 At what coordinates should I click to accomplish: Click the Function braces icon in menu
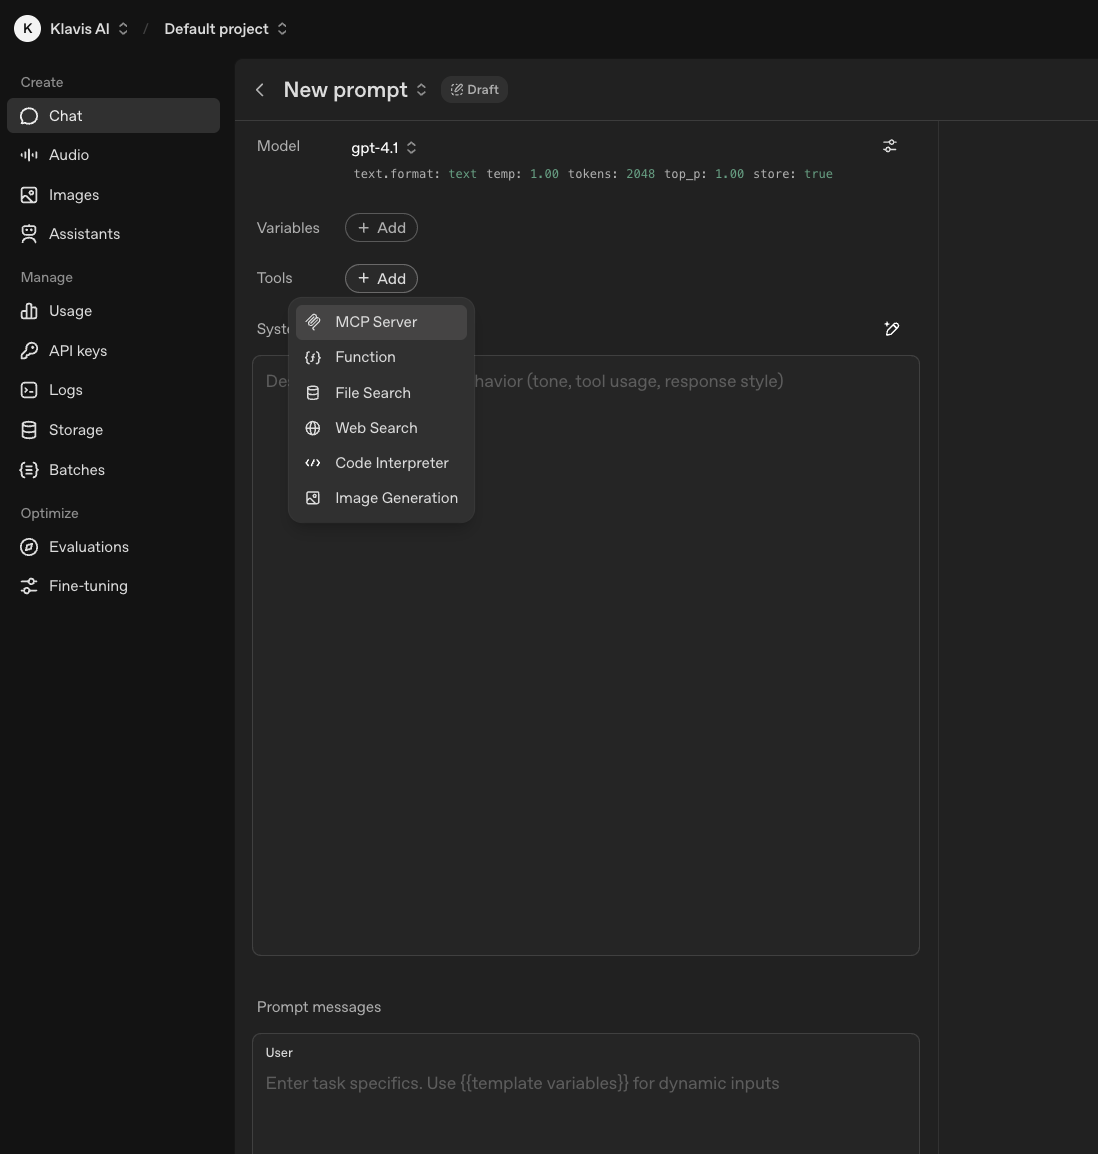pos(313,358)
